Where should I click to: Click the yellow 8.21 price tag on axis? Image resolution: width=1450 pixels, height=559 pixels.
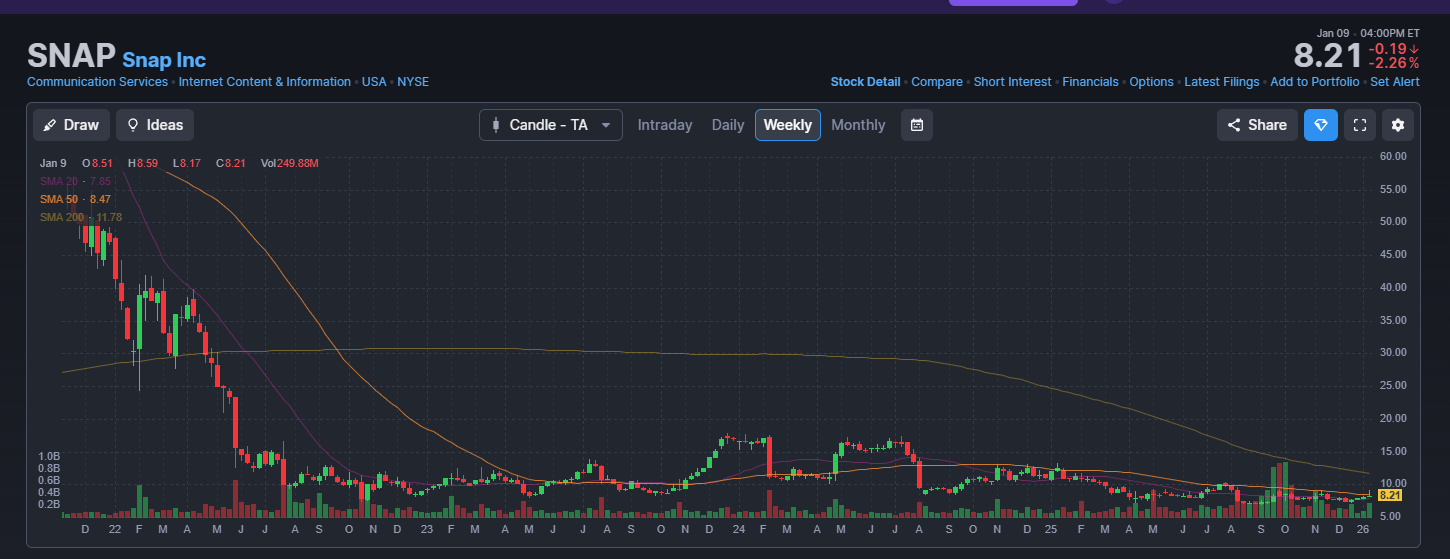(x=1392, y=495)
